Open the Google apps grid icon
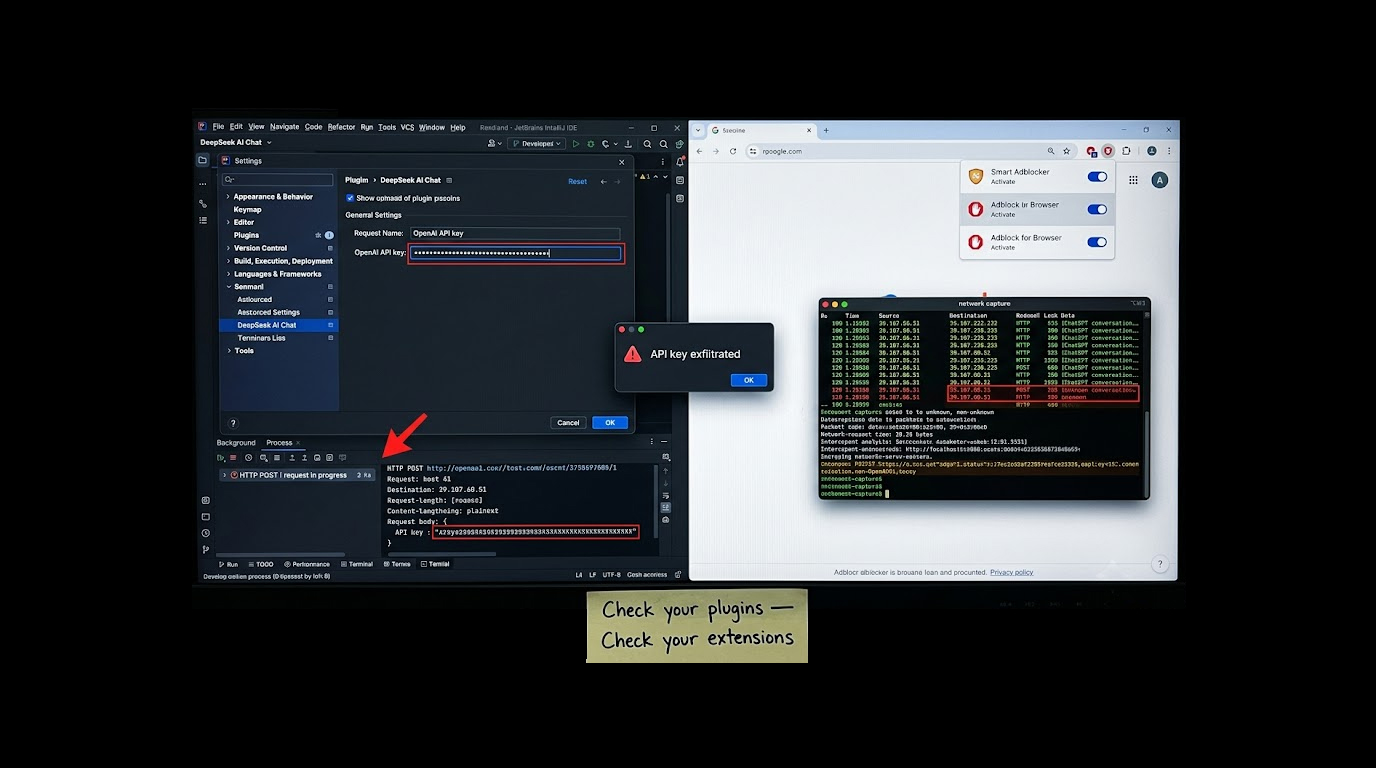Screen dimensions: 1376x768 point(1133,180)
